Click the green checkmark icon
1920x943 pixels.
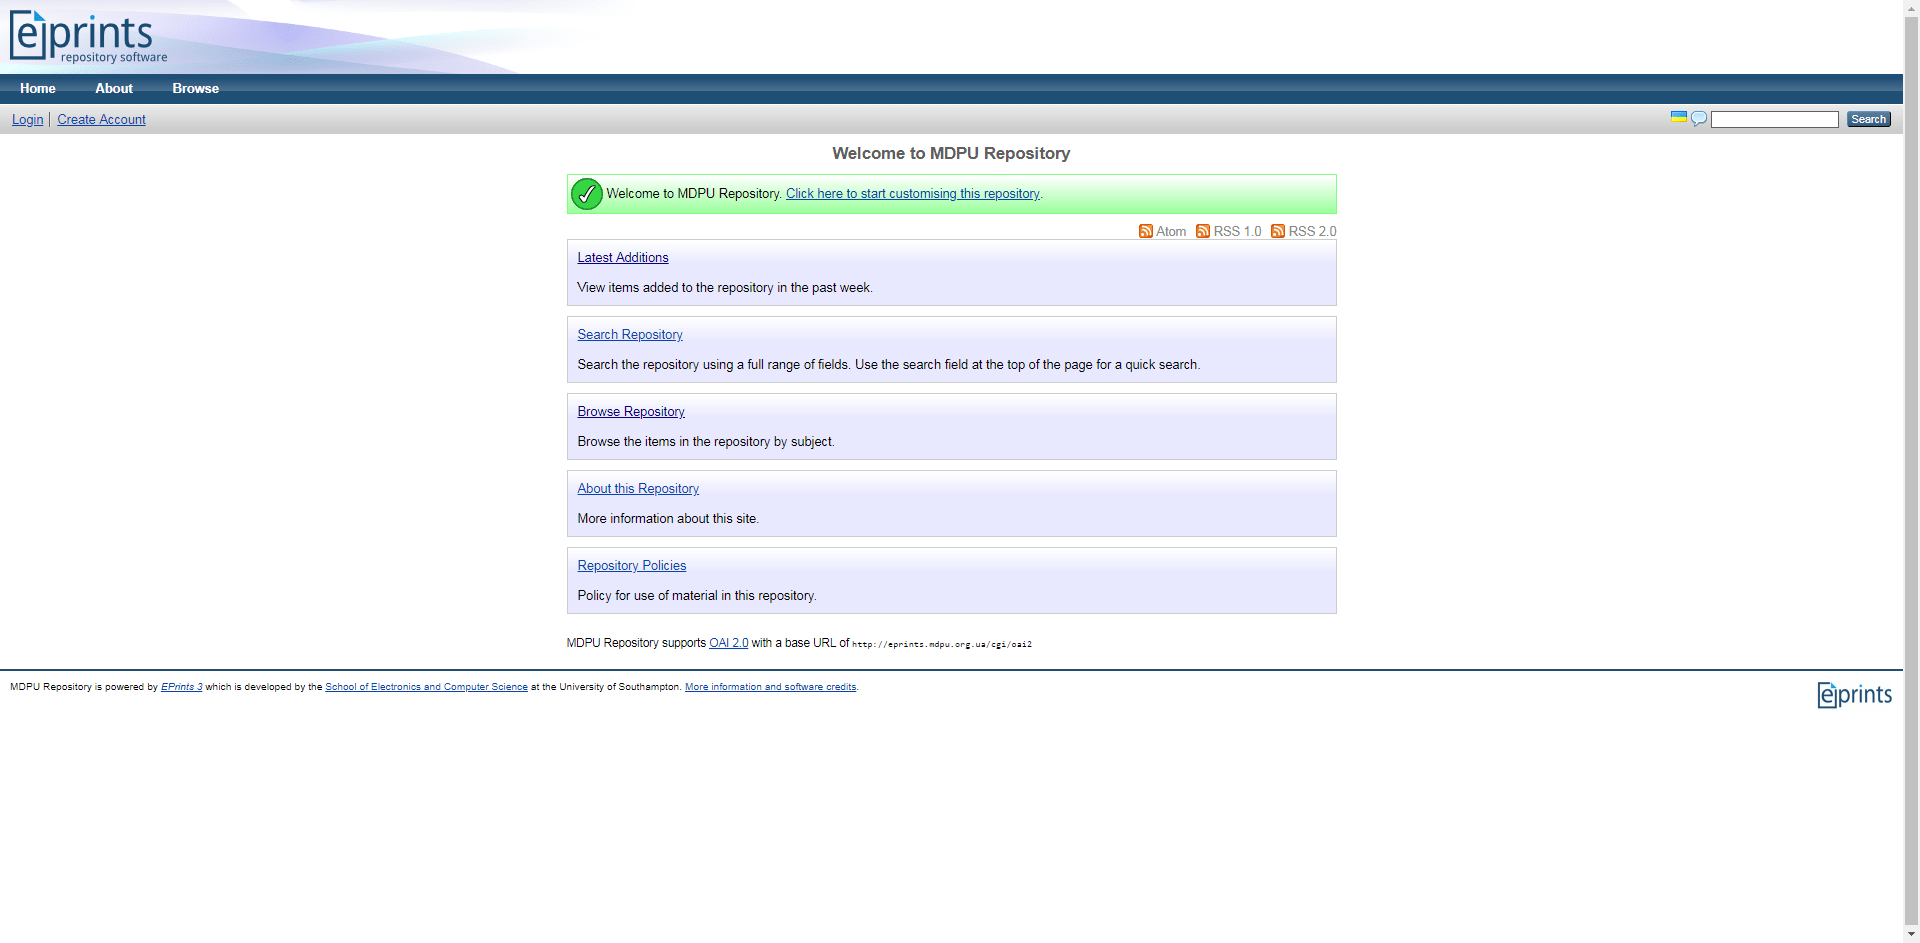pyautogui.click(x=587, y=194)
